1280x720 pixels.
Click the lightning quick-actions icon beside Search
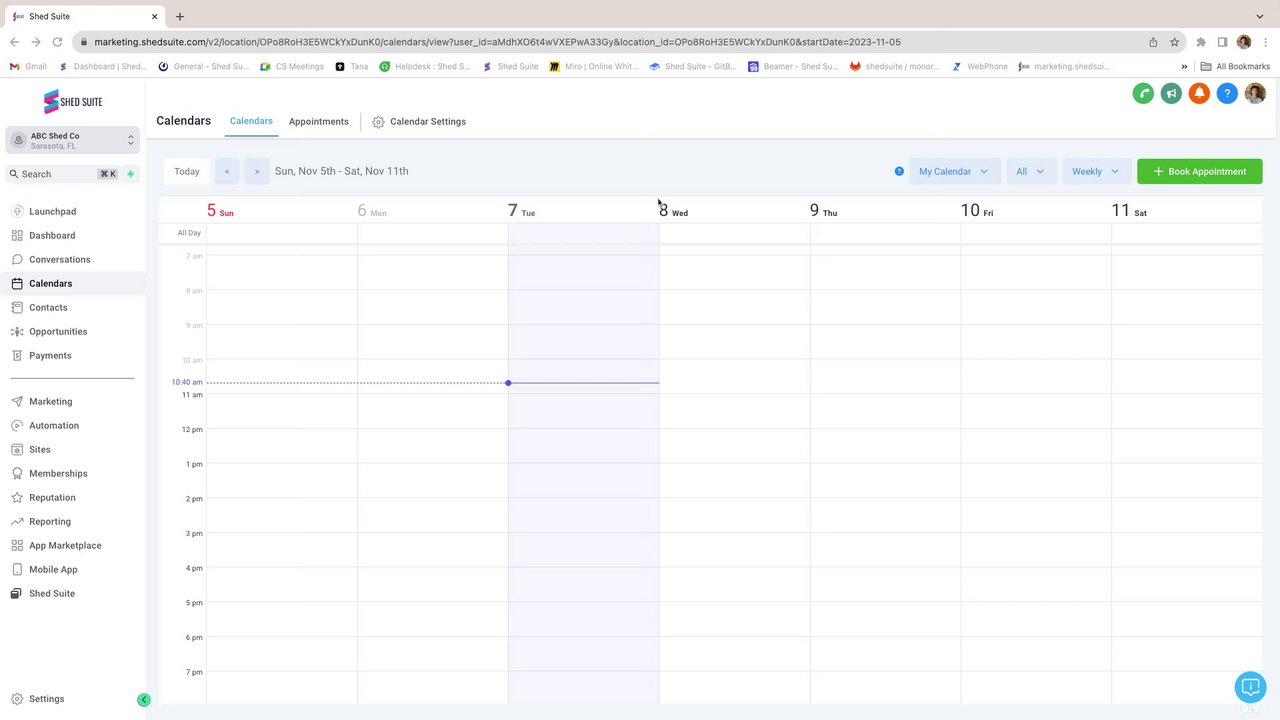(x=130, y=174)
